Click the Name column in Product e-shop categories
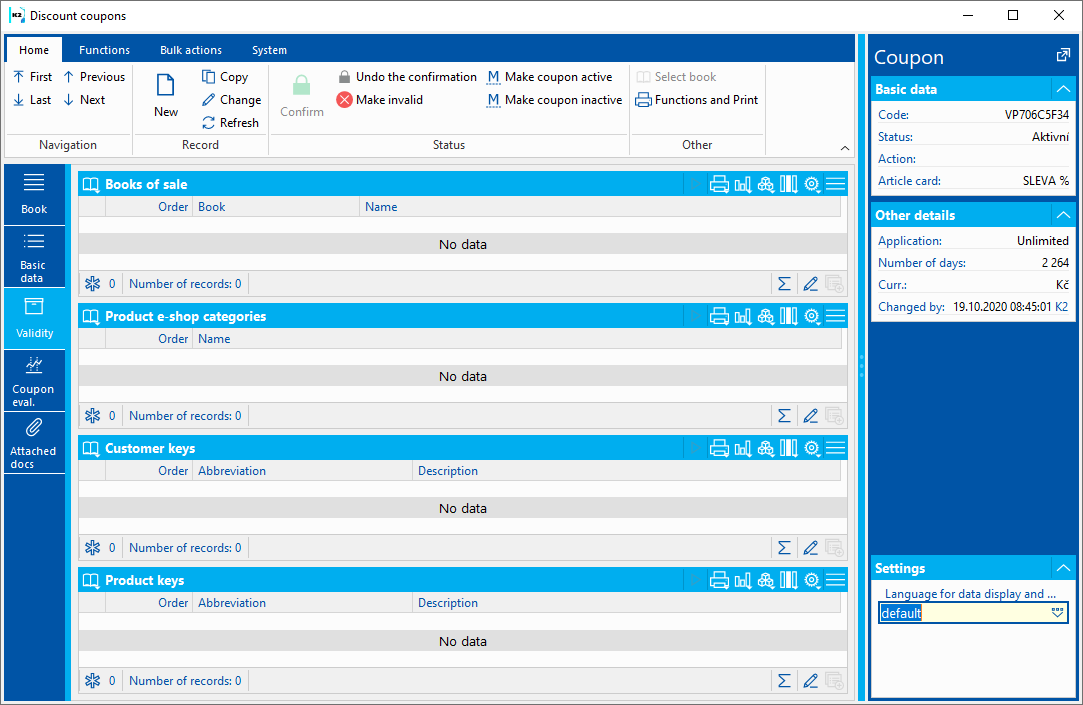1083x705 pixels. 516,339
